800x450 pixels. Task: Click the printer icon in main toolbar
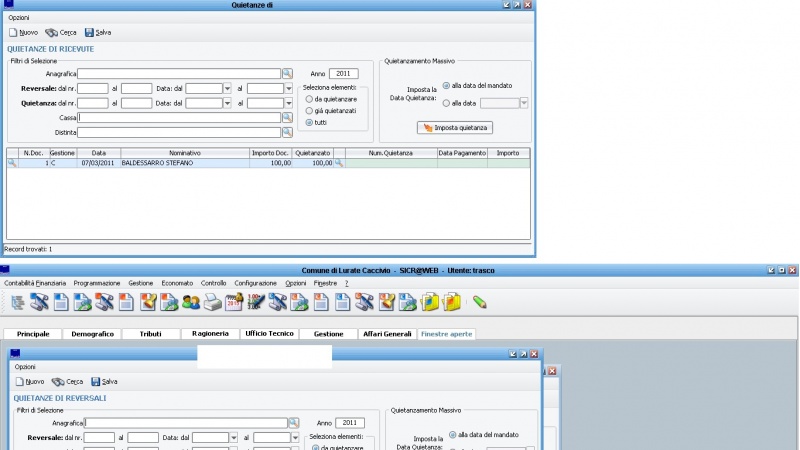(212, 302)
